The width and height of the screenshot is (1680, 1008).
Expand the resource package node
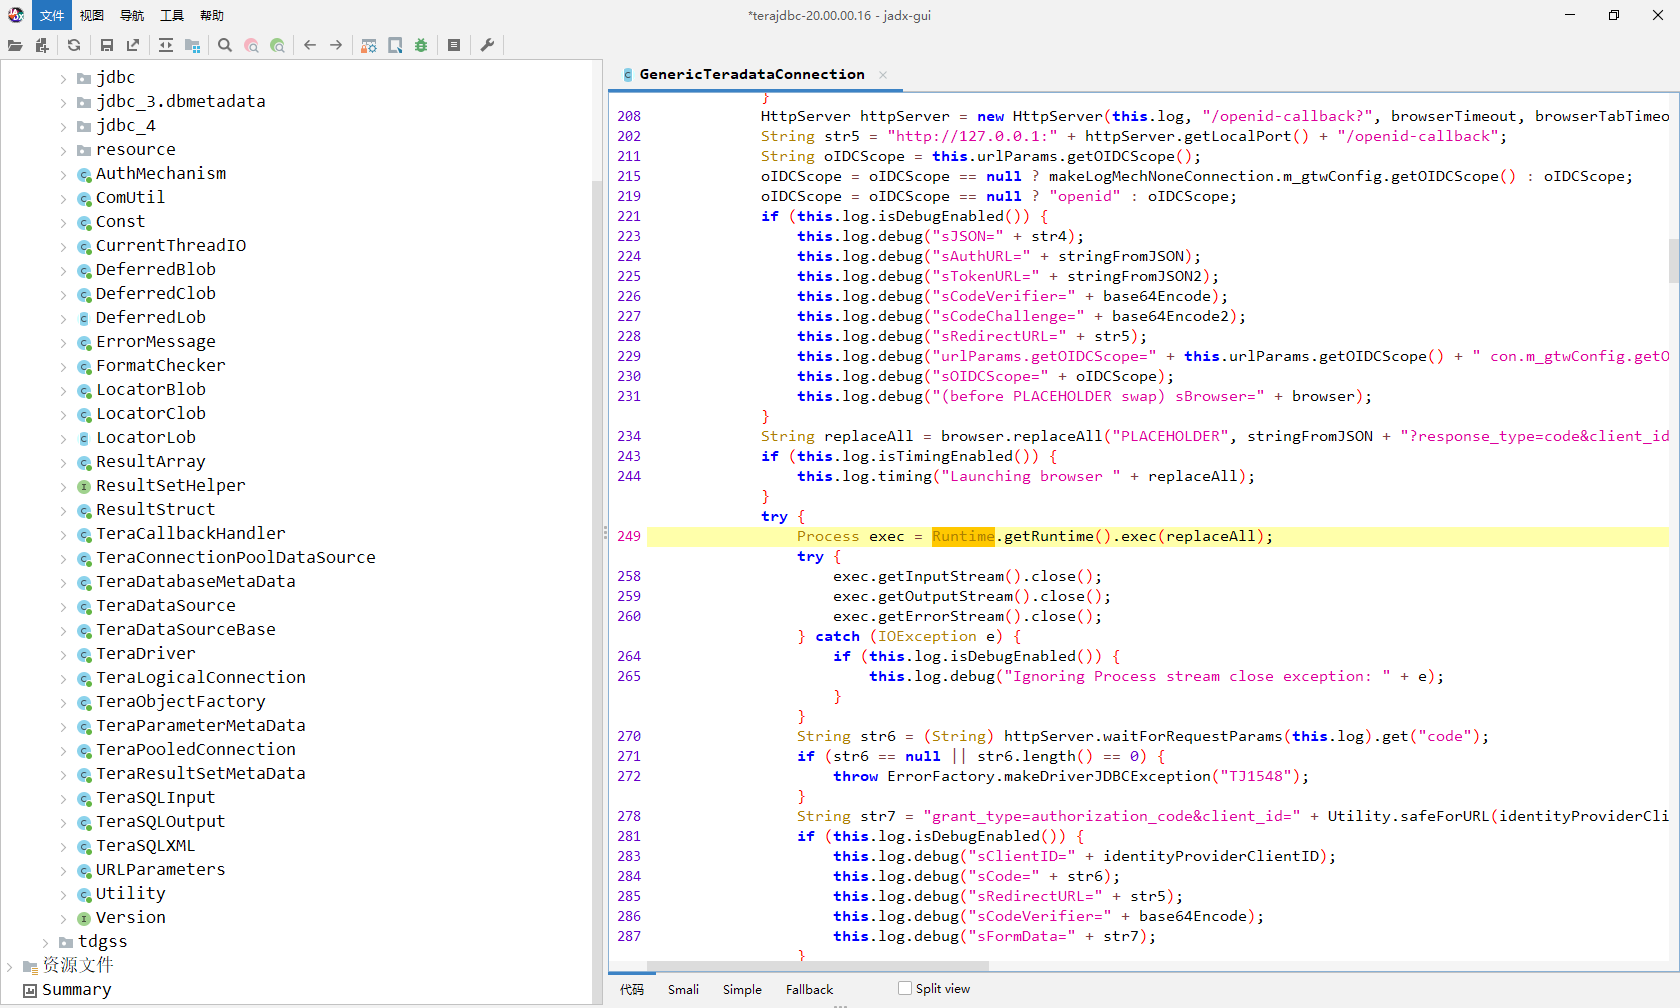pyautogui.click(x=63, y=150)
